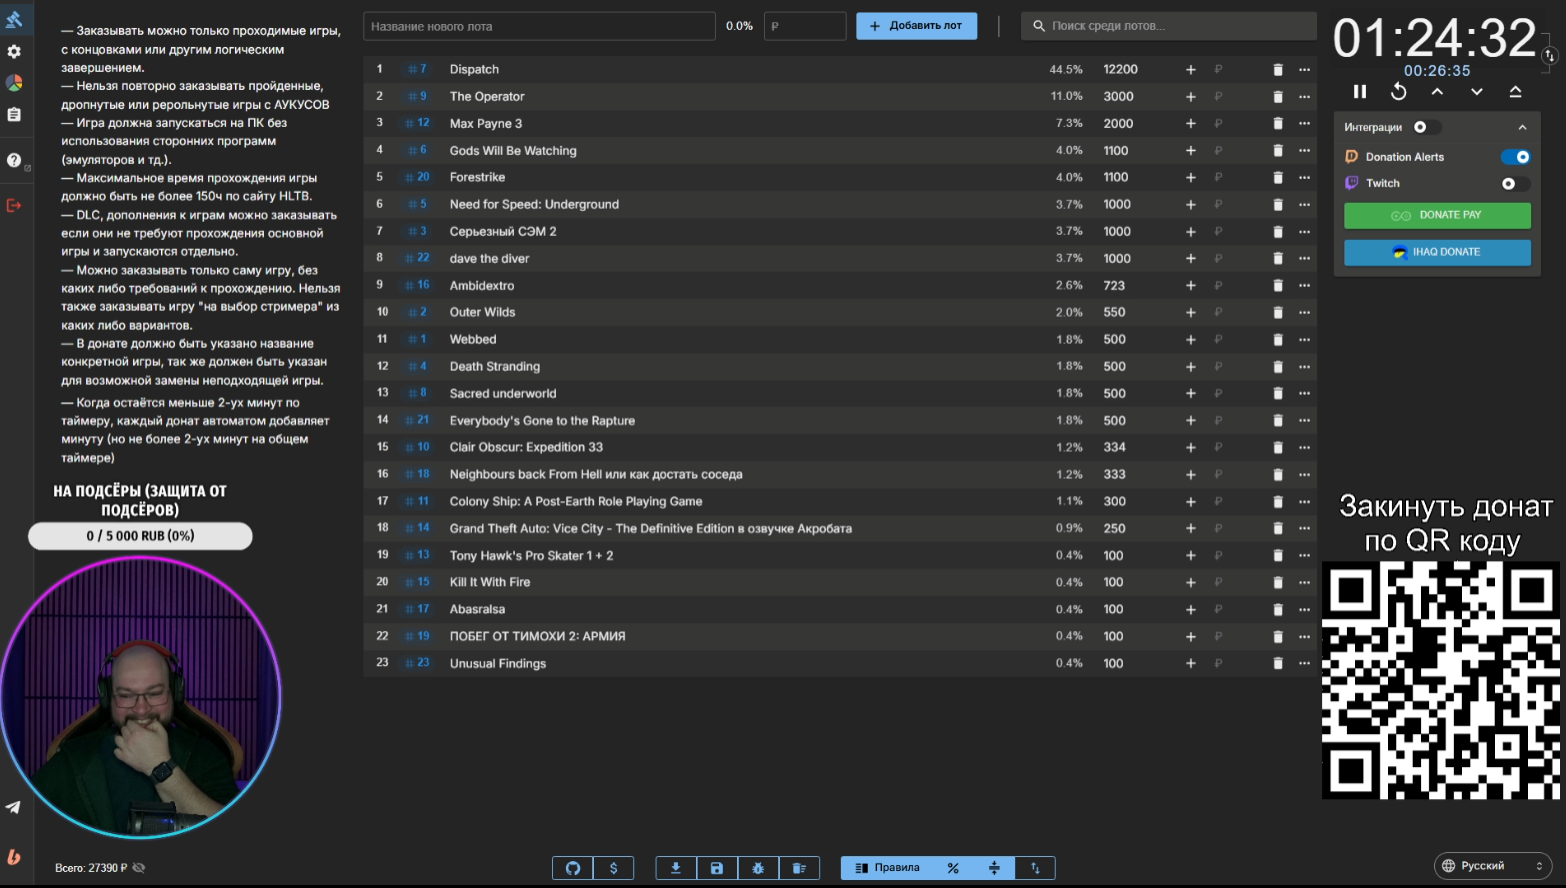Toggle the sort arrows button in bottom toolbar

point(1035,868)
